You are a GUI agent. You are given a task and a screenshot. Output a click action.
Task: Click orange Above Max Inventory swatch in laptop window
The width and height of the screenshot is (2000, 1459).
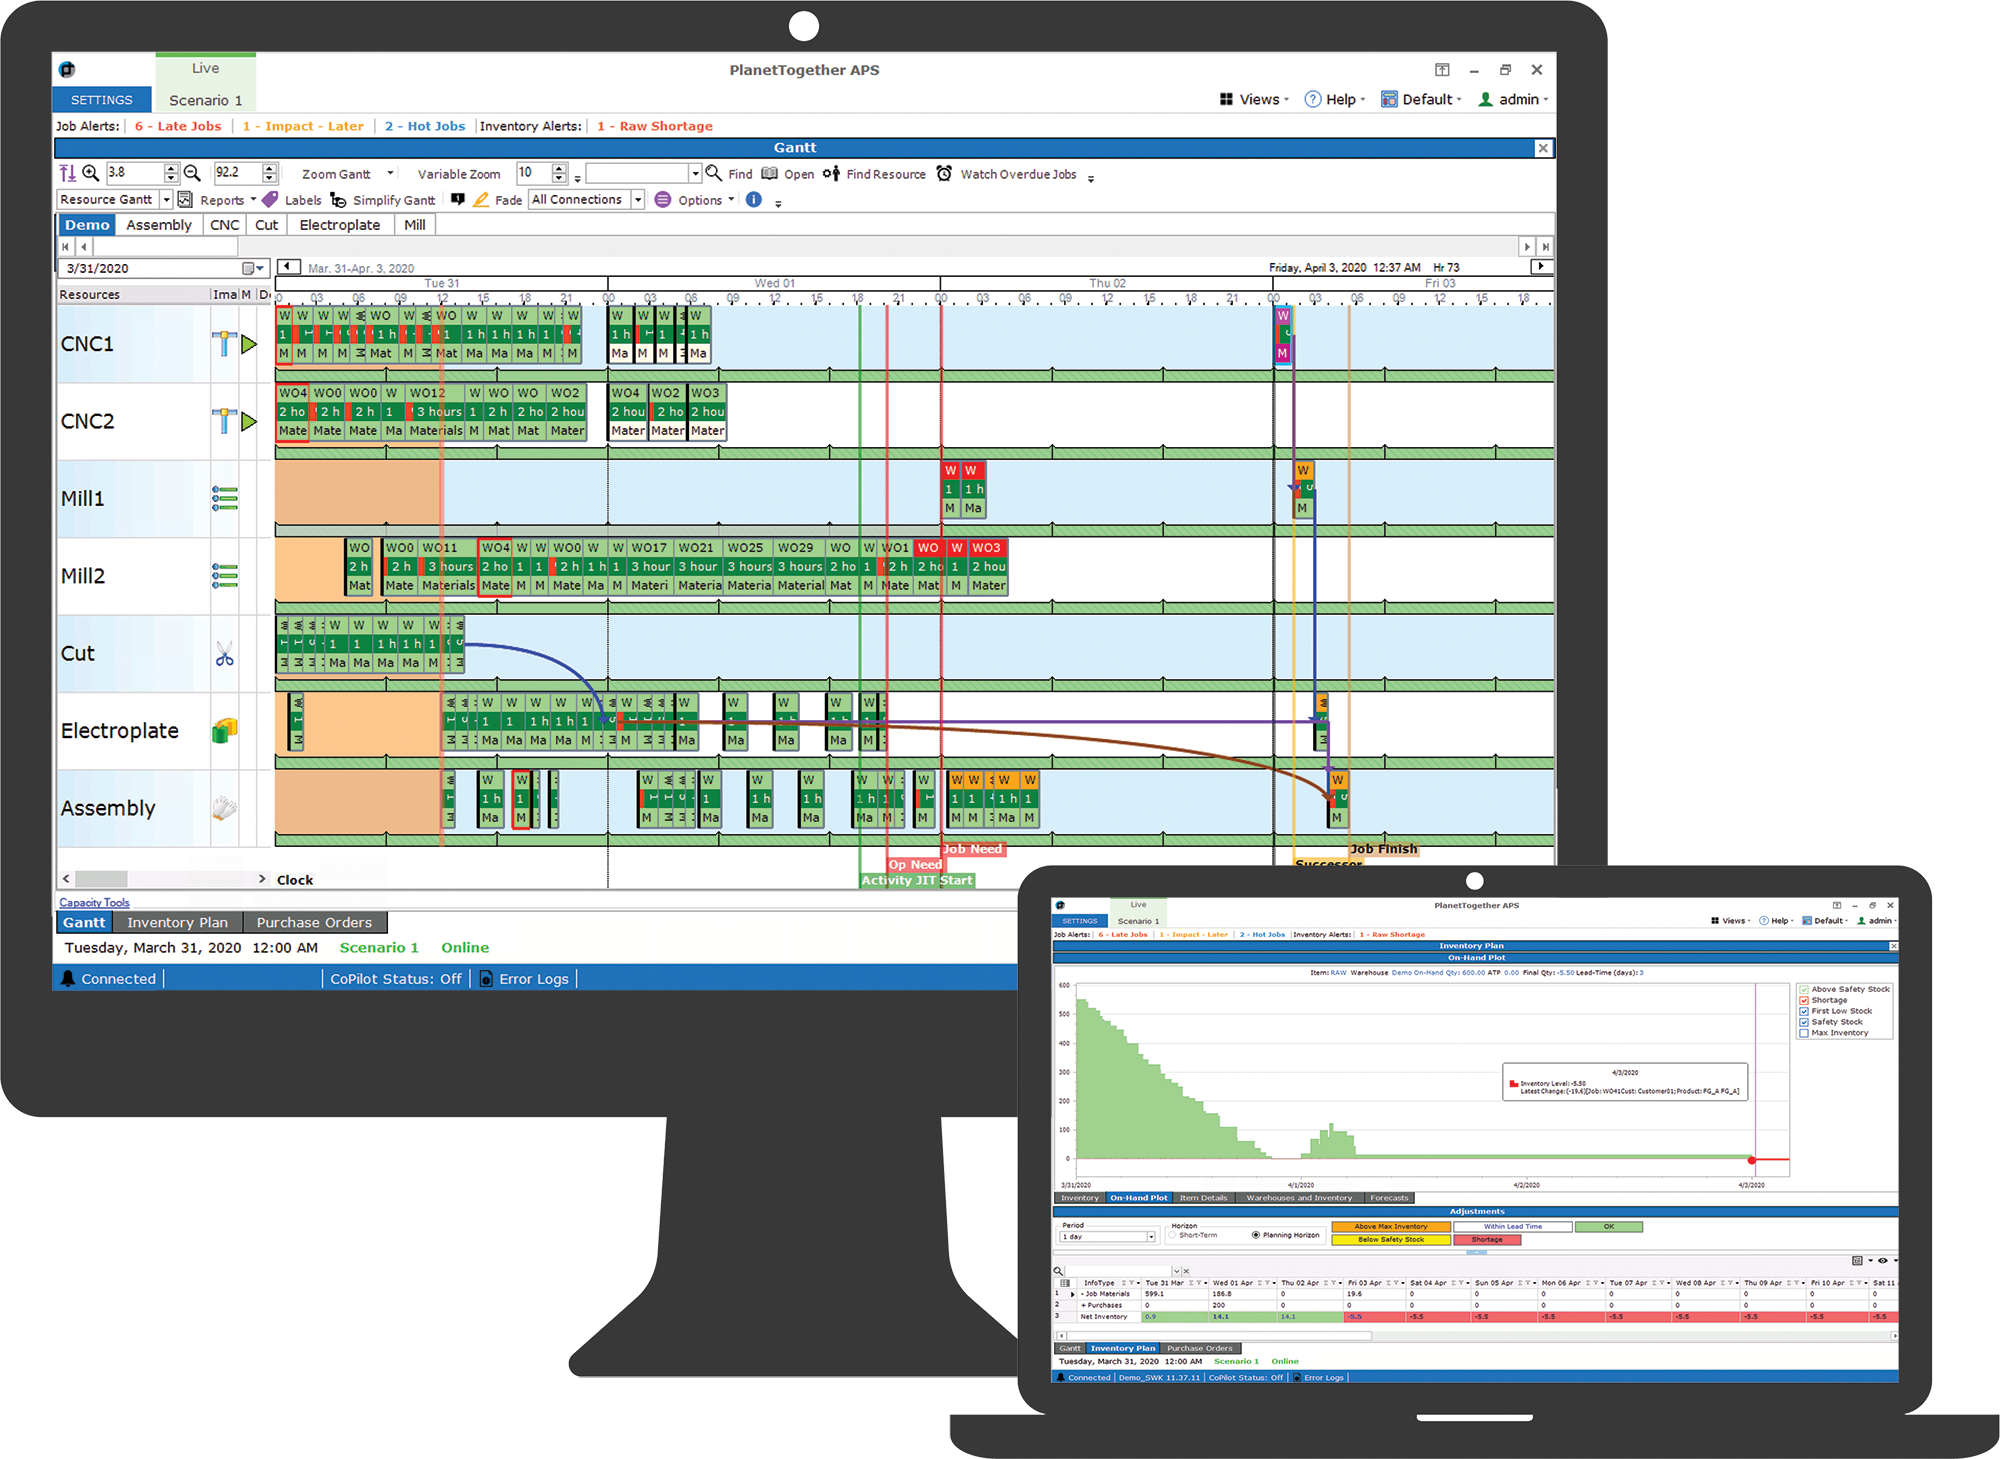pyautogui.click(x=1391, y=1226)
